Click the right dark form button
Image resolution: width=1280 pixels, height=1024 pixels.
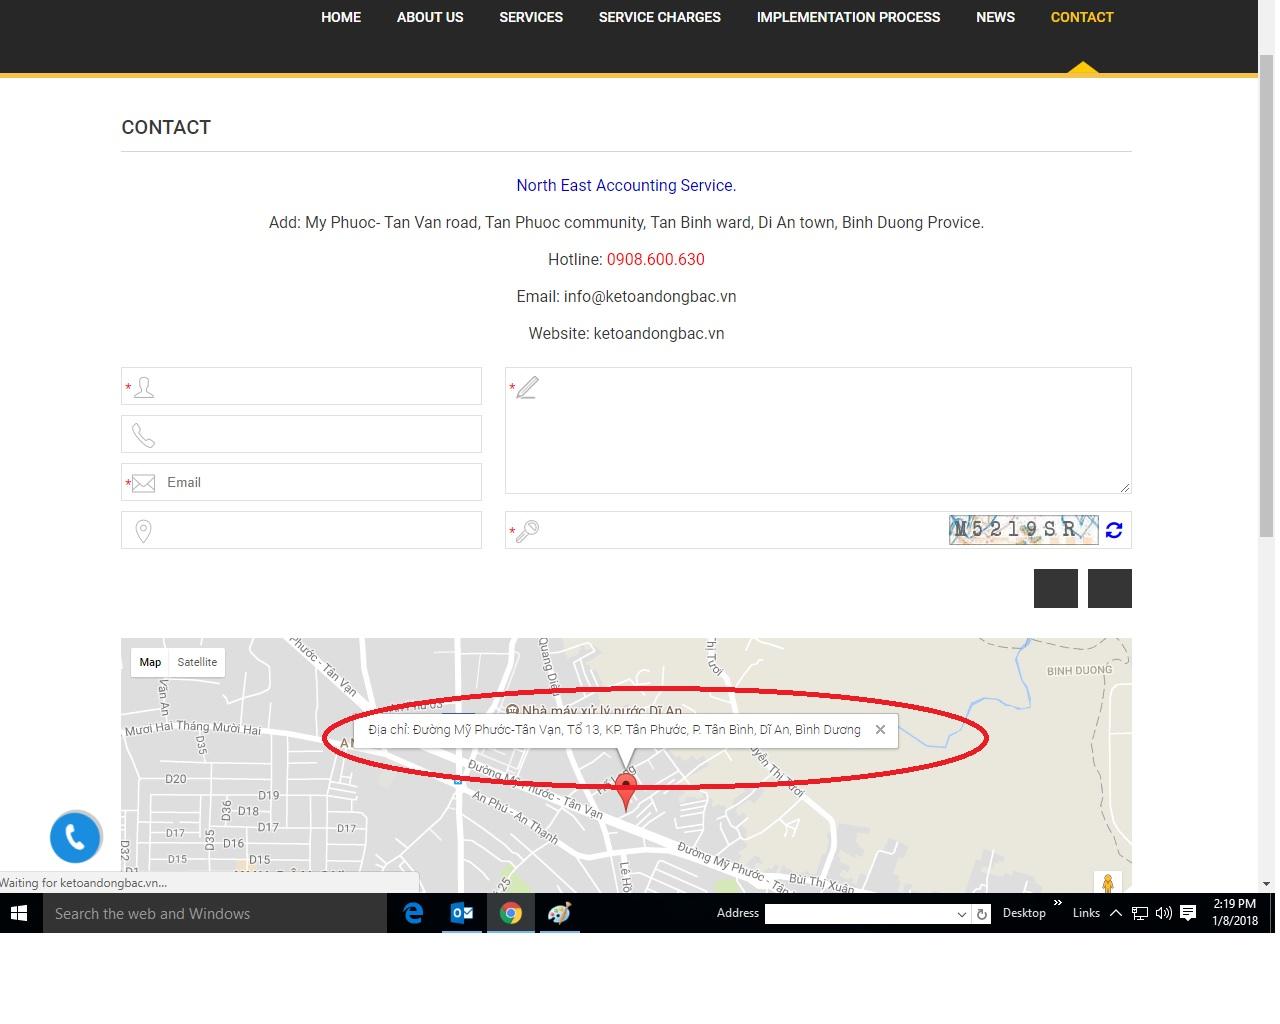pyautogui.click(x=1110, y=588)
